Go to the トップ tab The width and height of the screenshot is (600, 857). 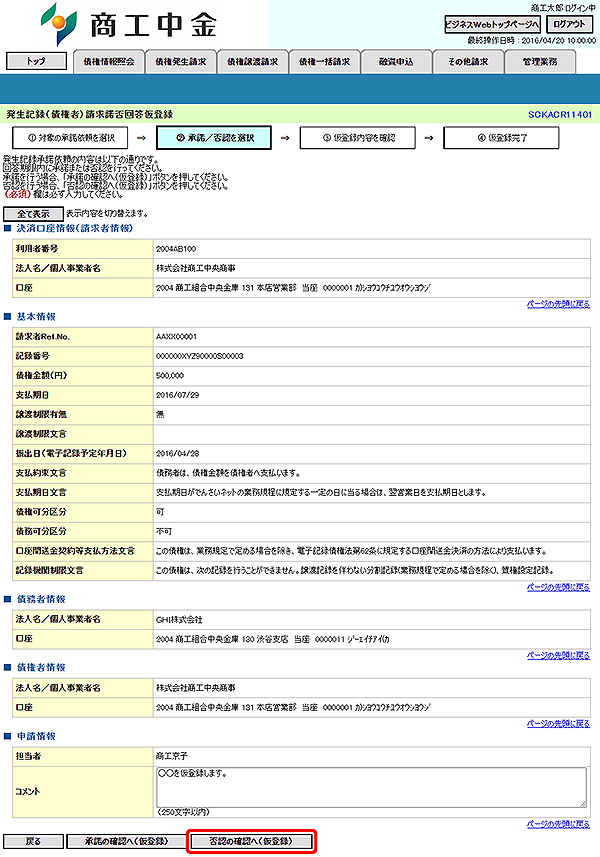[x=36, y=61]
